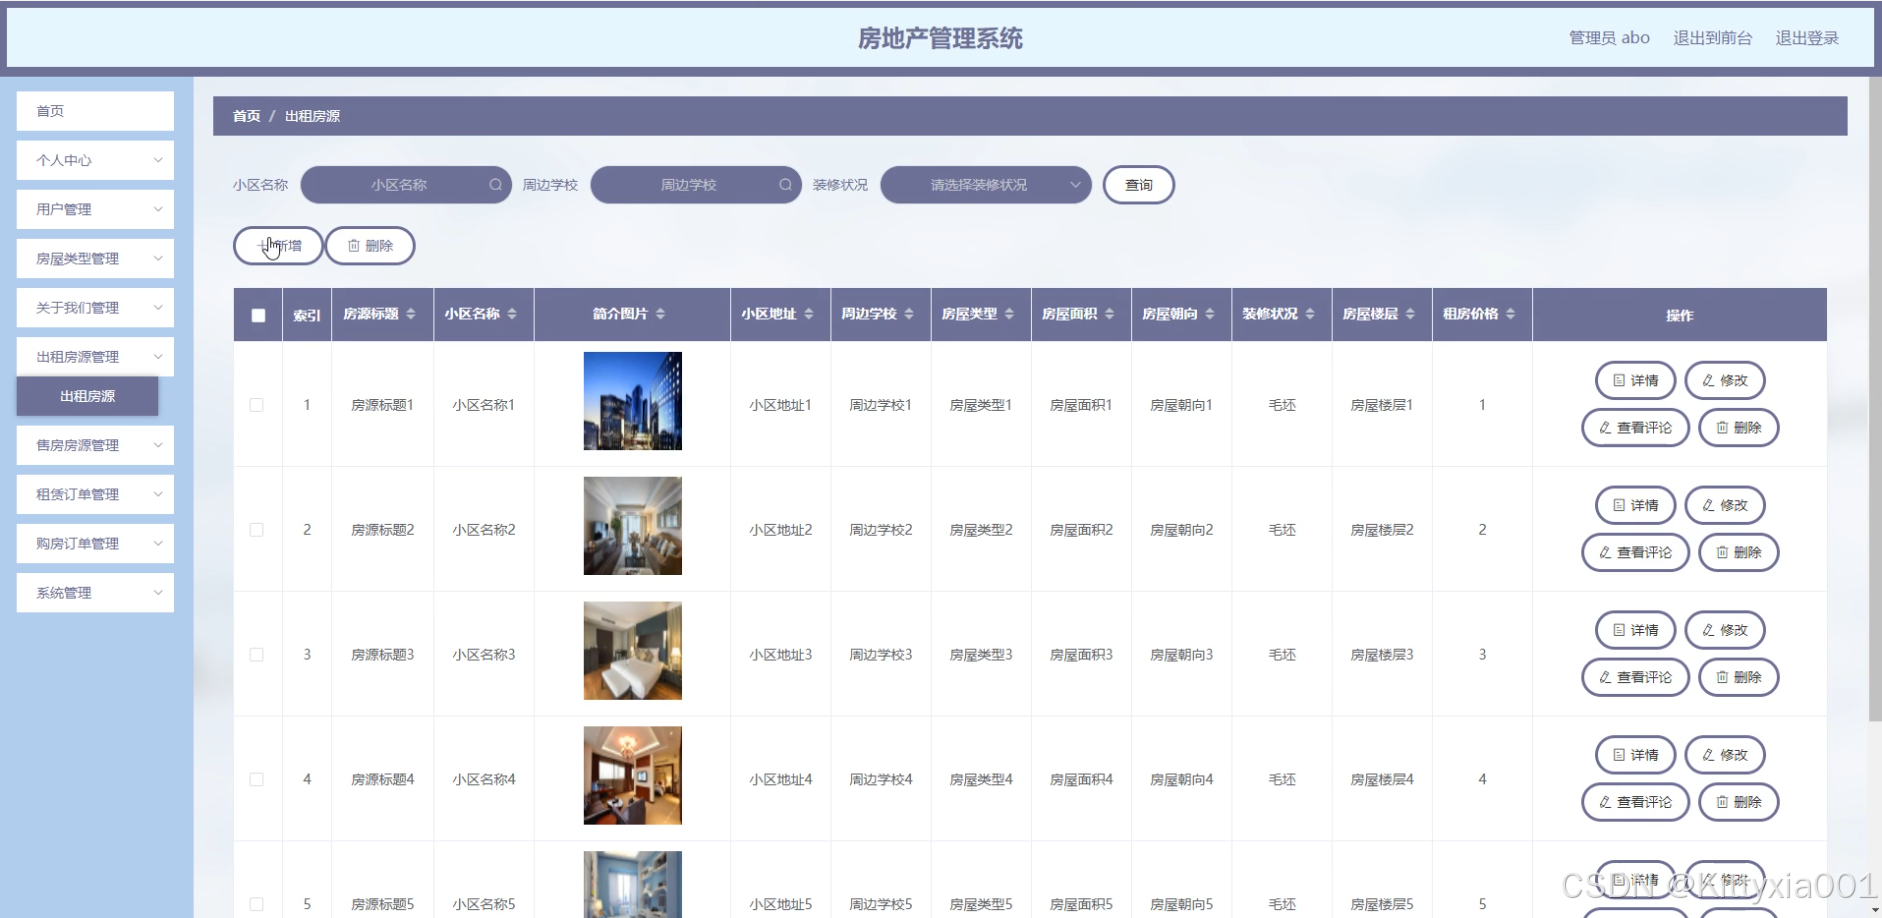Click the vertical scrollbar on the right
The width and height of the screenshot is (1882, 918).
(1874, 400)
